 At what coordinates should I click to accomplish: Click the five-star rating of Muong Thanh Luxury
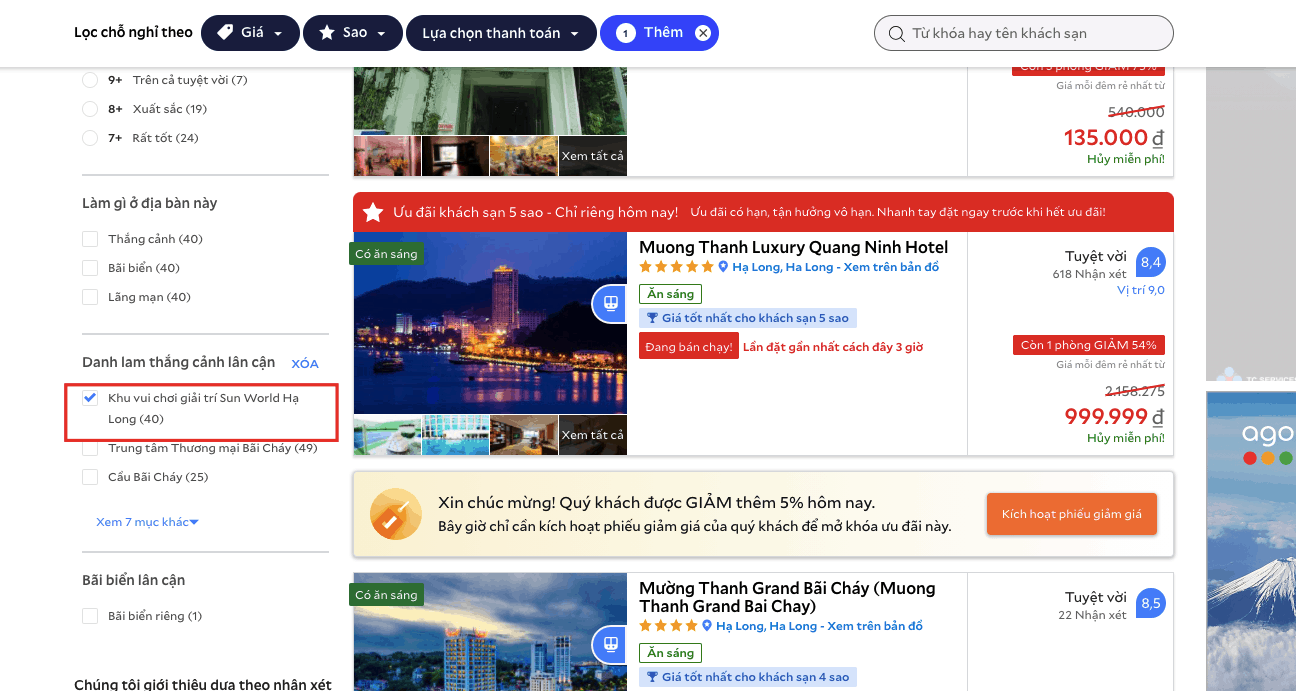[x=677, y=267]
